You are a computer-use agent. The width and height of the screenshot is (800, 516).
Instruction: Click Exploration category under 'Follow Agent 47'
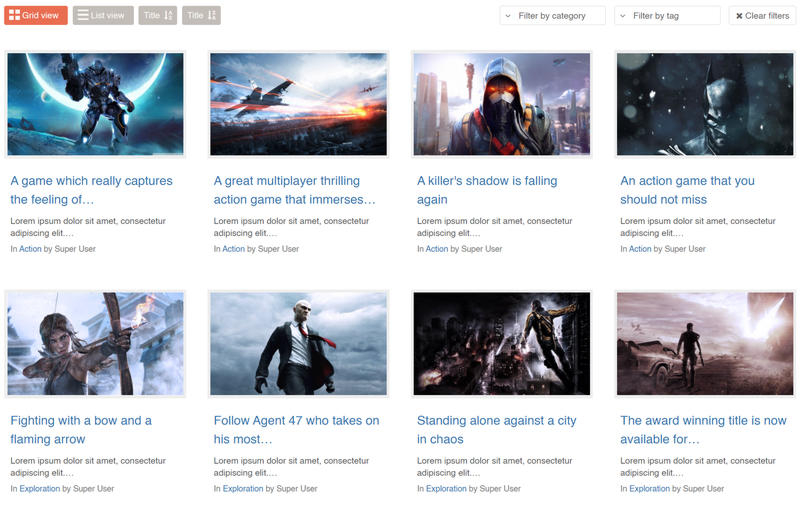click(243, 489)
